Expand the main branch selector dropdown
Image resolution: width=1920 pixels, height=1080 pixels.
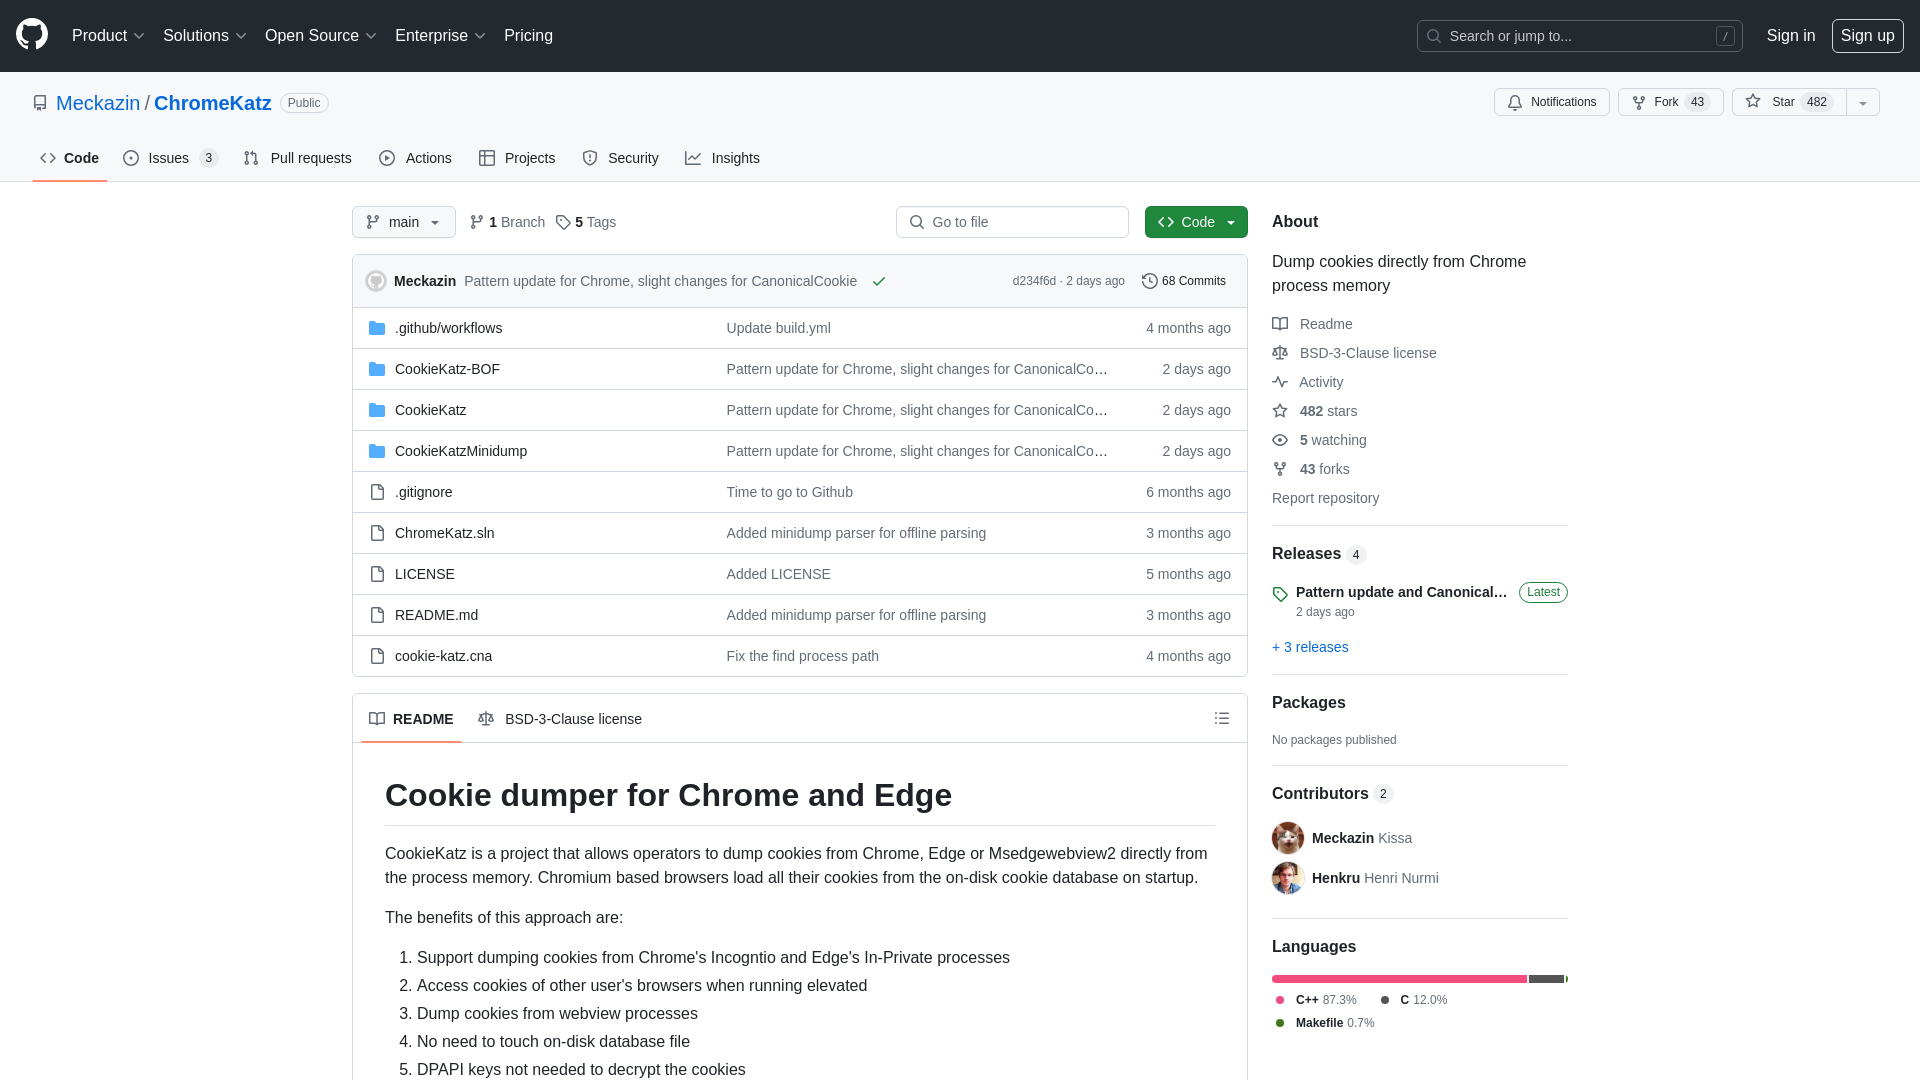[404, 222]
